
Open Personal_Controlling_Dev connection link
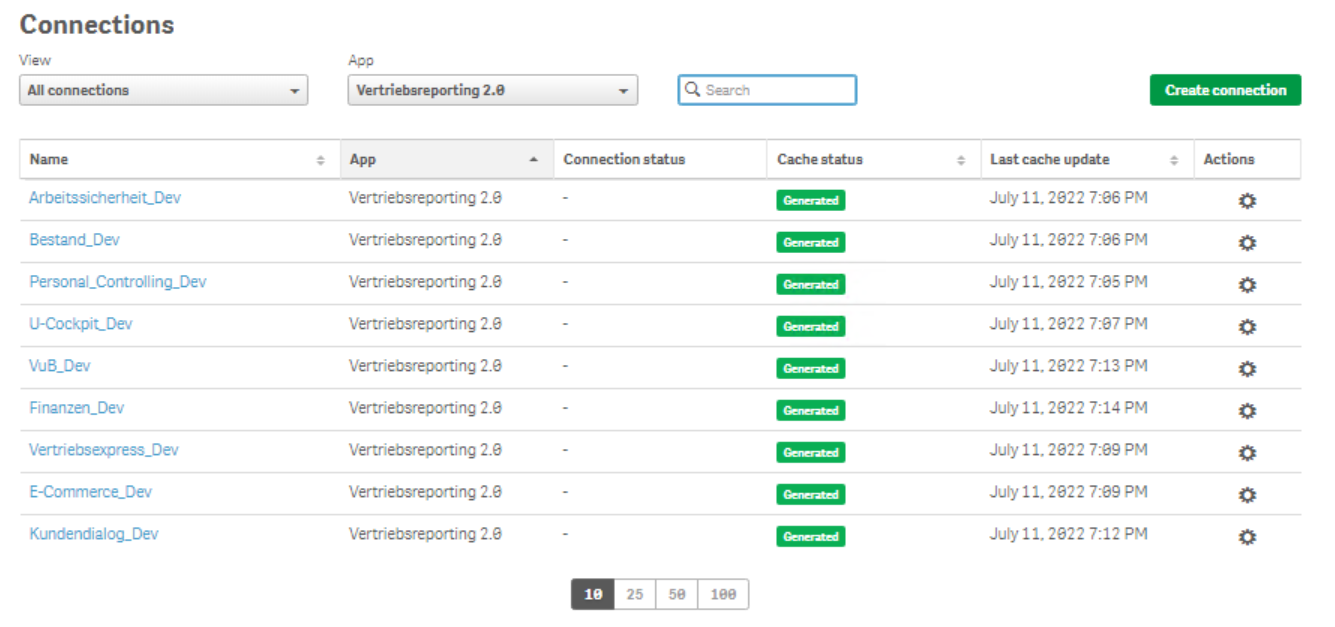(x=118, y=282)
